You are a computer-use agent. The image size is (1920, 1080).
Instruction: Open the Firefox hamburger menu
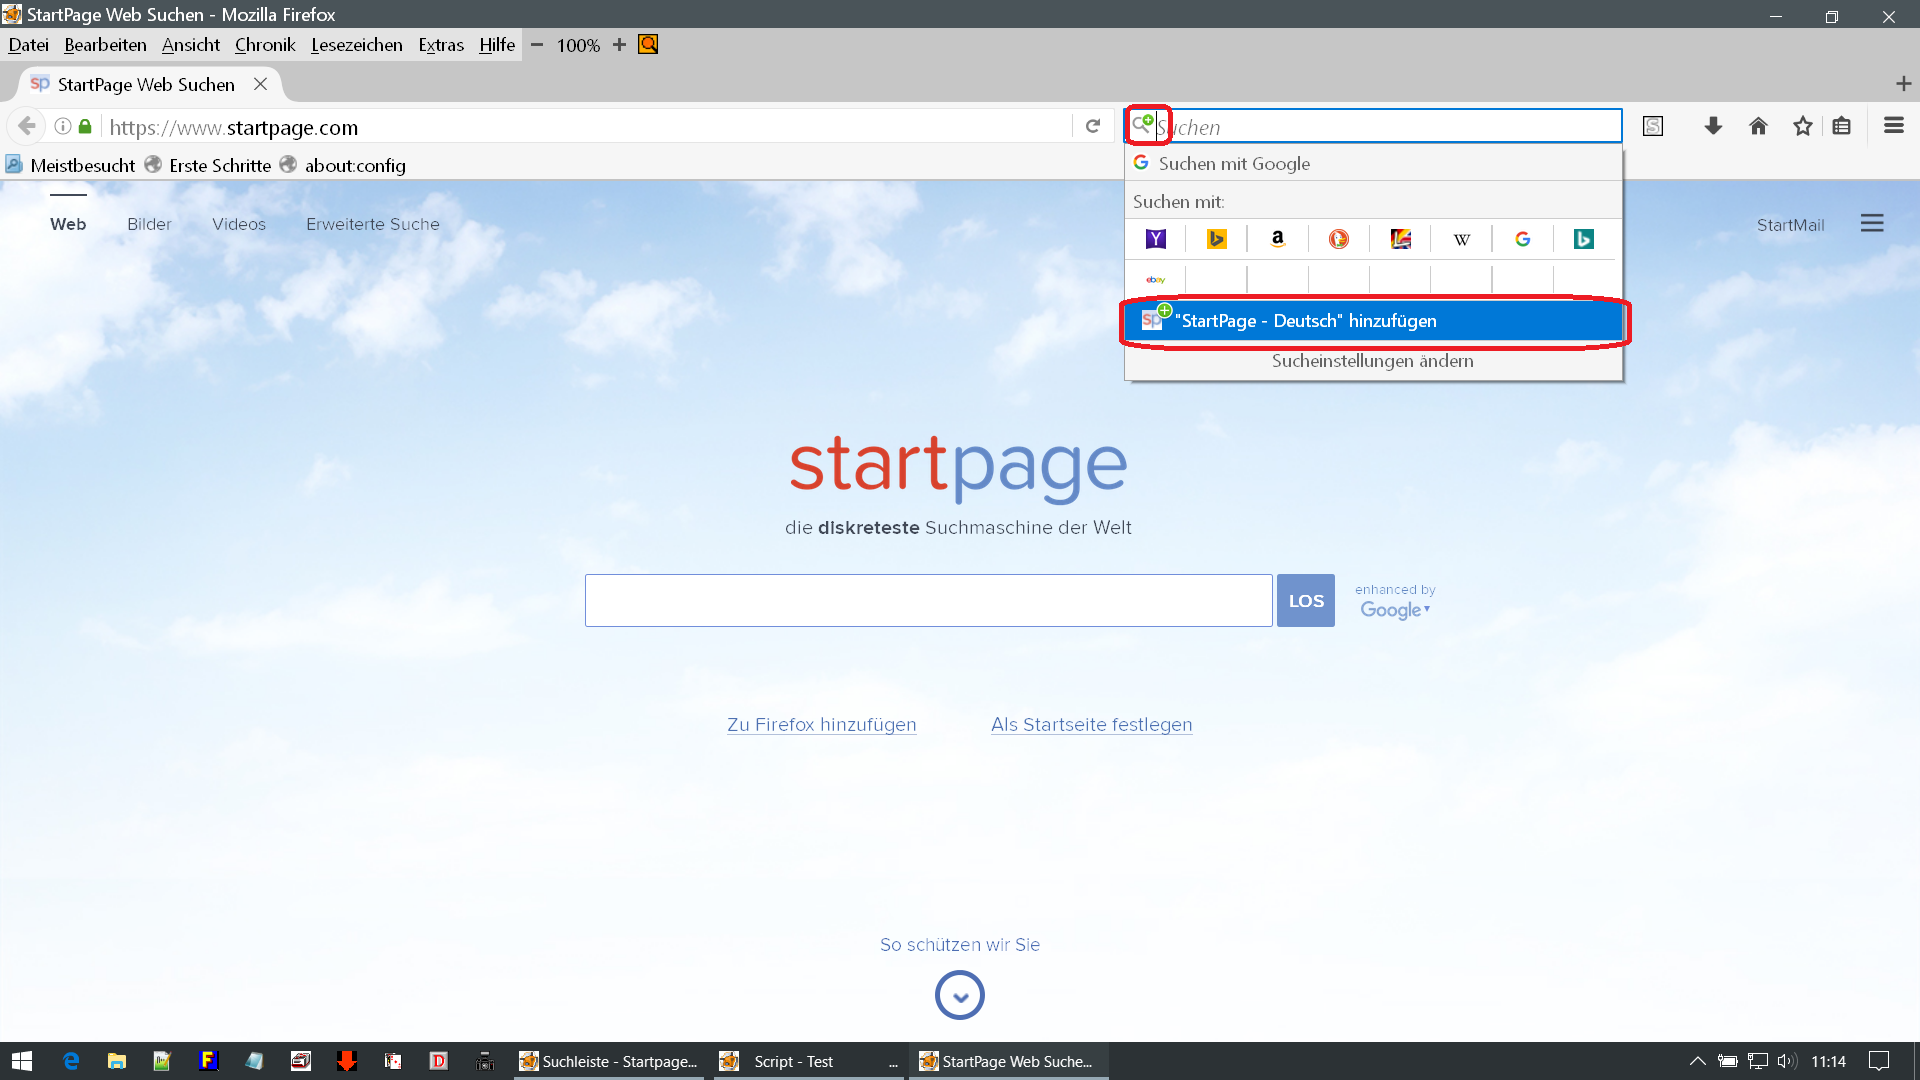(1893, 126)
